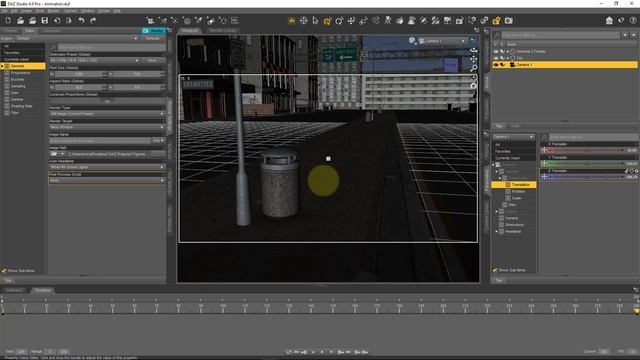This screenshot has width=640, height=360.
Task: Toggle Show Sub Items in Render Settings
Action: click(4, 271)
